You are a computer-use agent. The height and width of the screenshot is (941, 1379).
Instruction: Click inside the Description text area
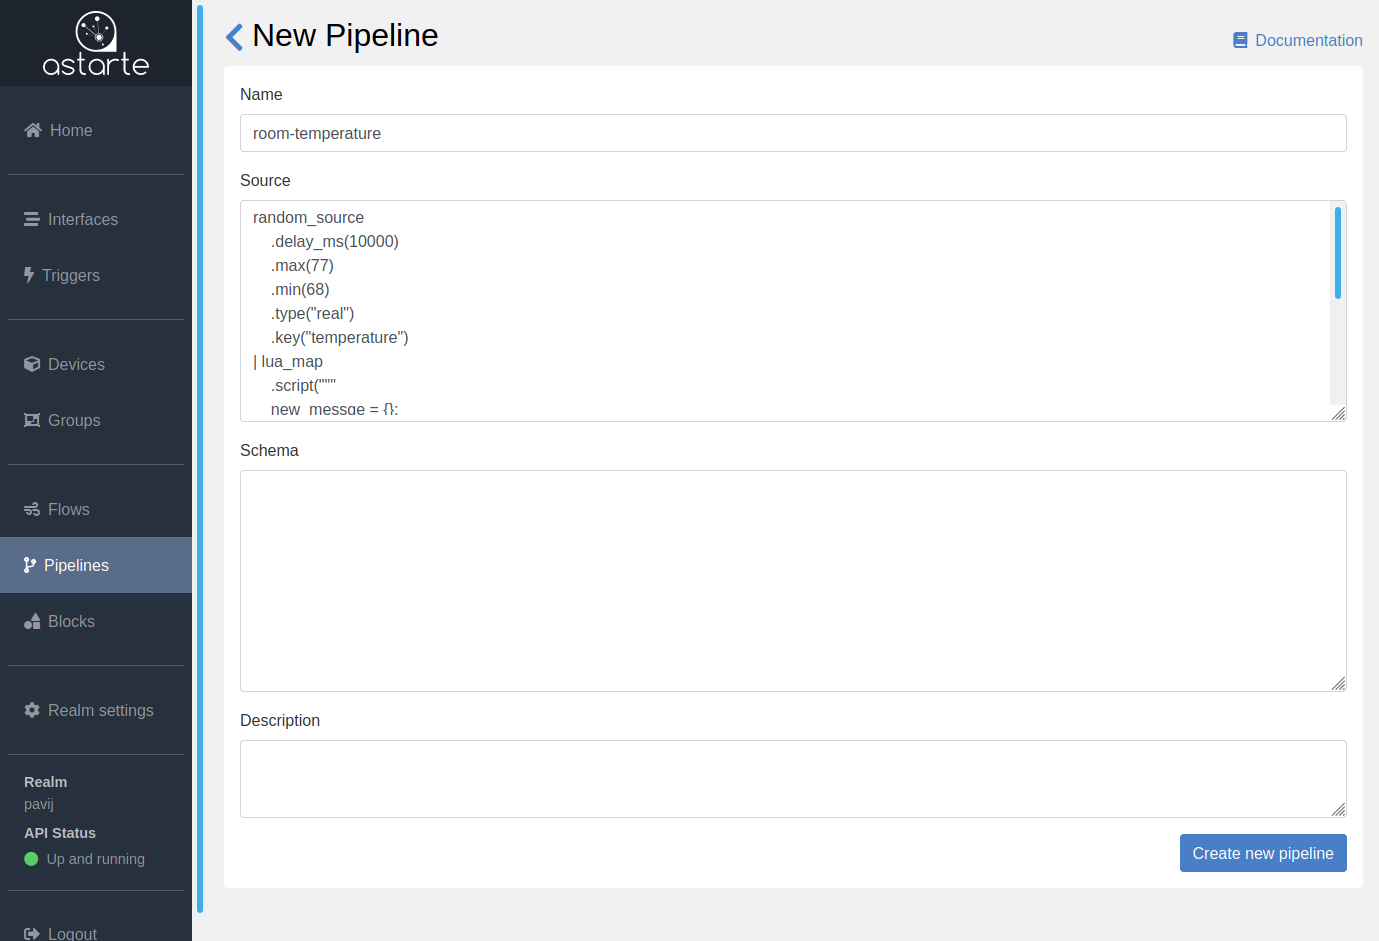click(x=793, y=779)
